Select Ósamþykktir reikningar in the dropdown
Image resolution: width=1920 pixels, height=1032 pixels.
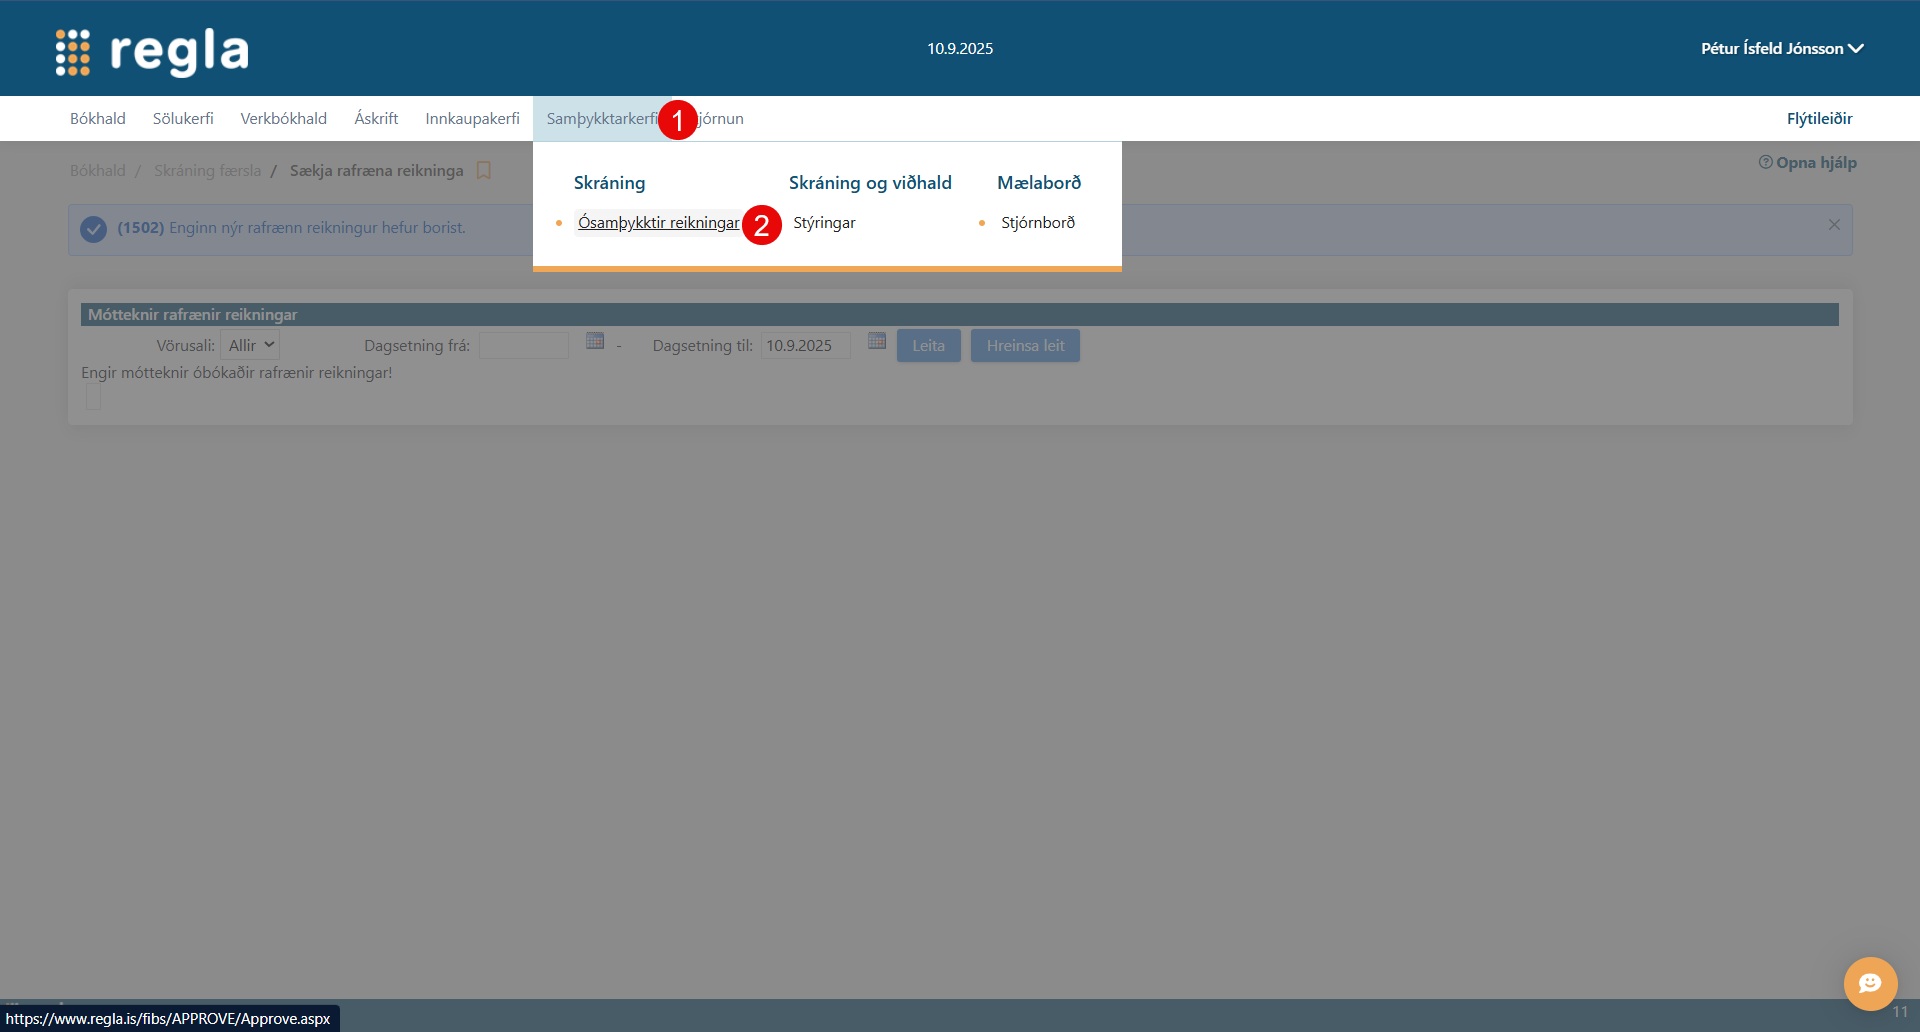(658, 222)
